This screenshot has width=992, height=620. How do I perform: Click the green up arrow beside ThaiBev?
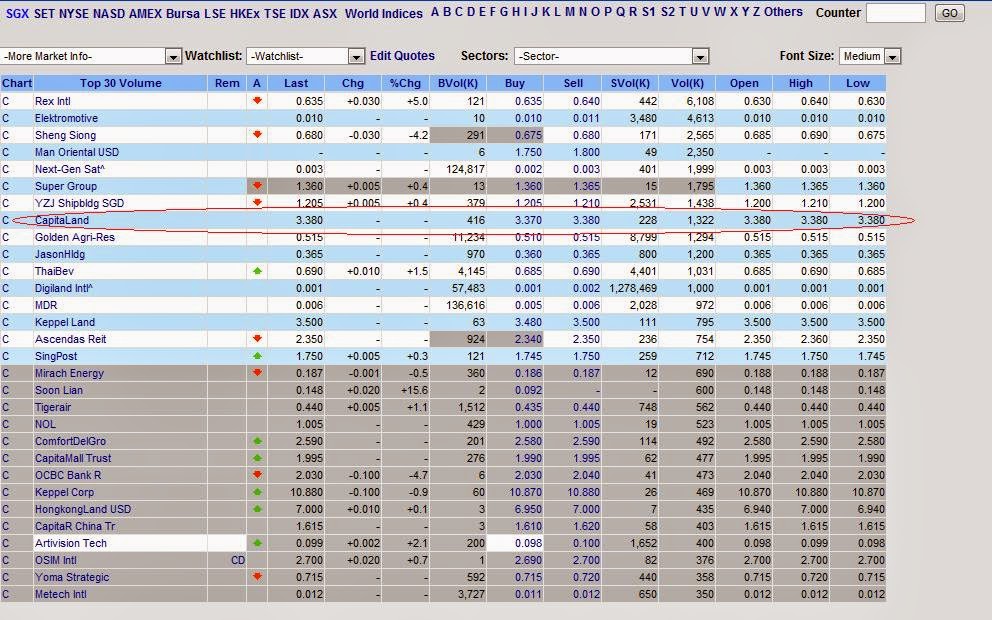[x=256, y=271]
